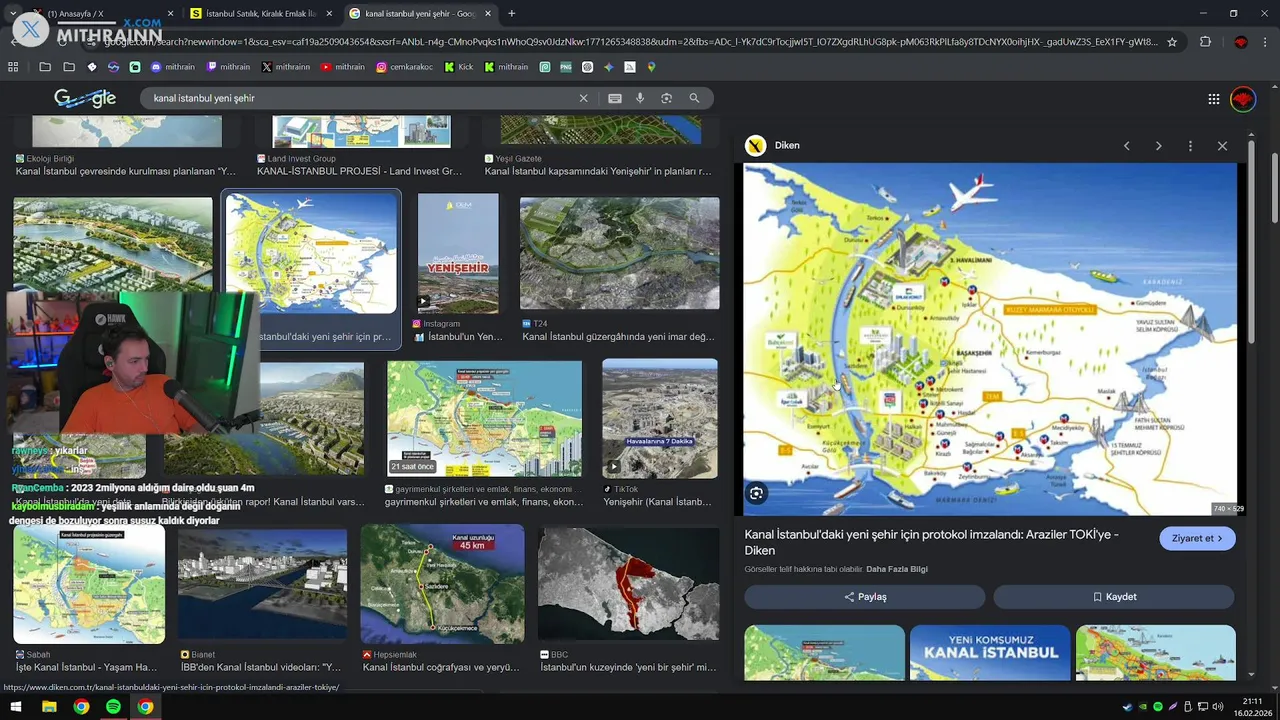Open Yeşil Gazete Kanal İstanbul result title
Image resolution: width=1280 pixels, height=720 pixels.
(598, 171)
